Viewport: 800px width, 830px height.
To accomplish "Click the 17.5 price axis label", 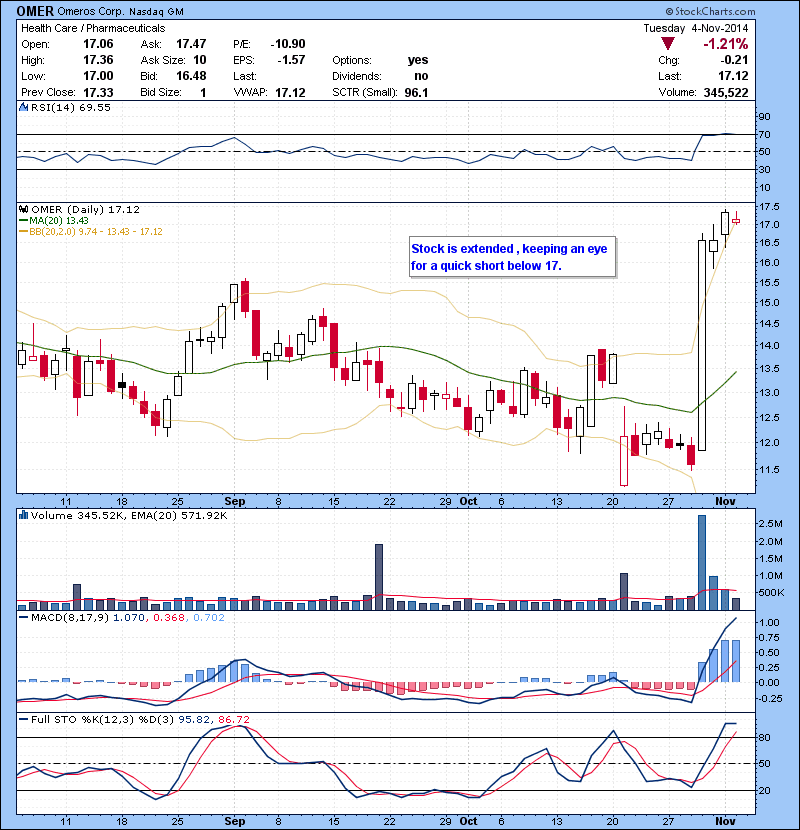I will point(769,206).
